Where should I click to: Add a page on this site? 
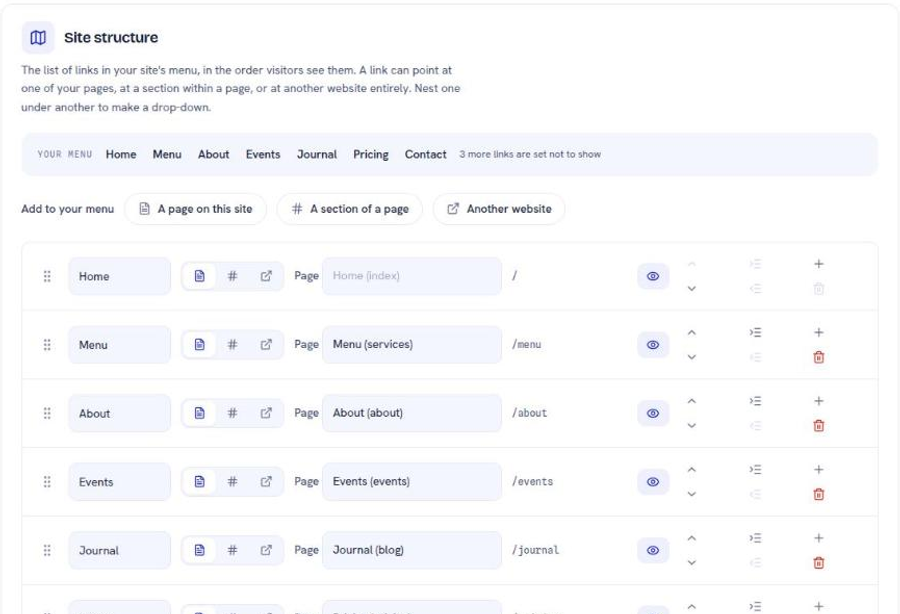point(196,209)
